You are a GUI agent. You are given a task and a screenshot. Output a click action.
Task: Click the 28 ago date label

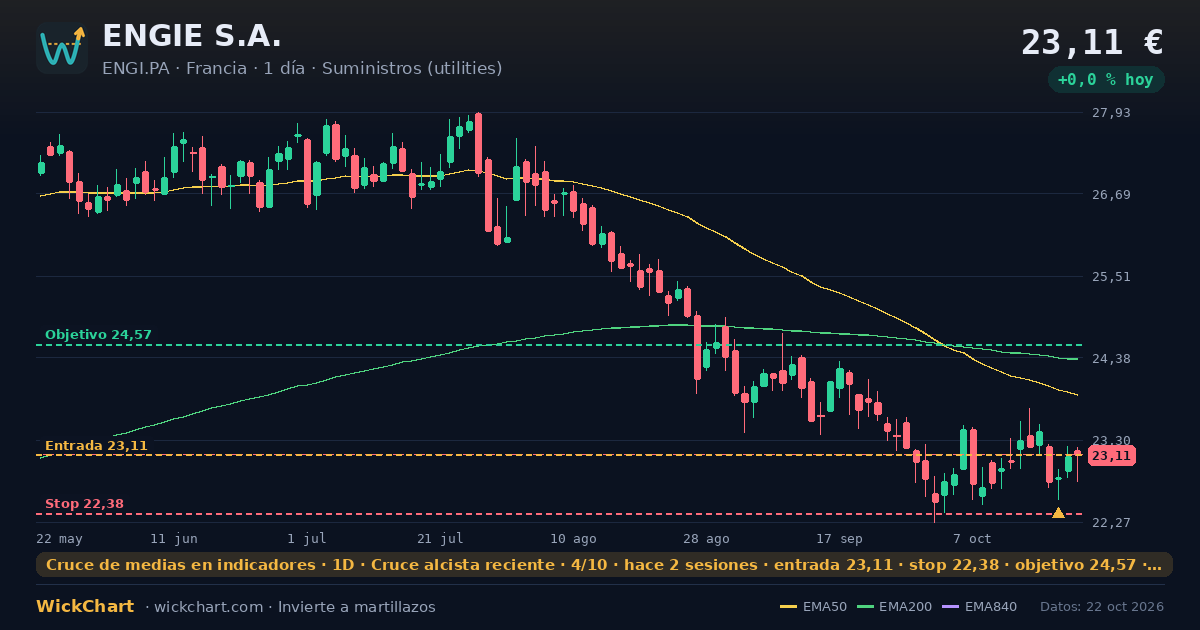[706, 538]
